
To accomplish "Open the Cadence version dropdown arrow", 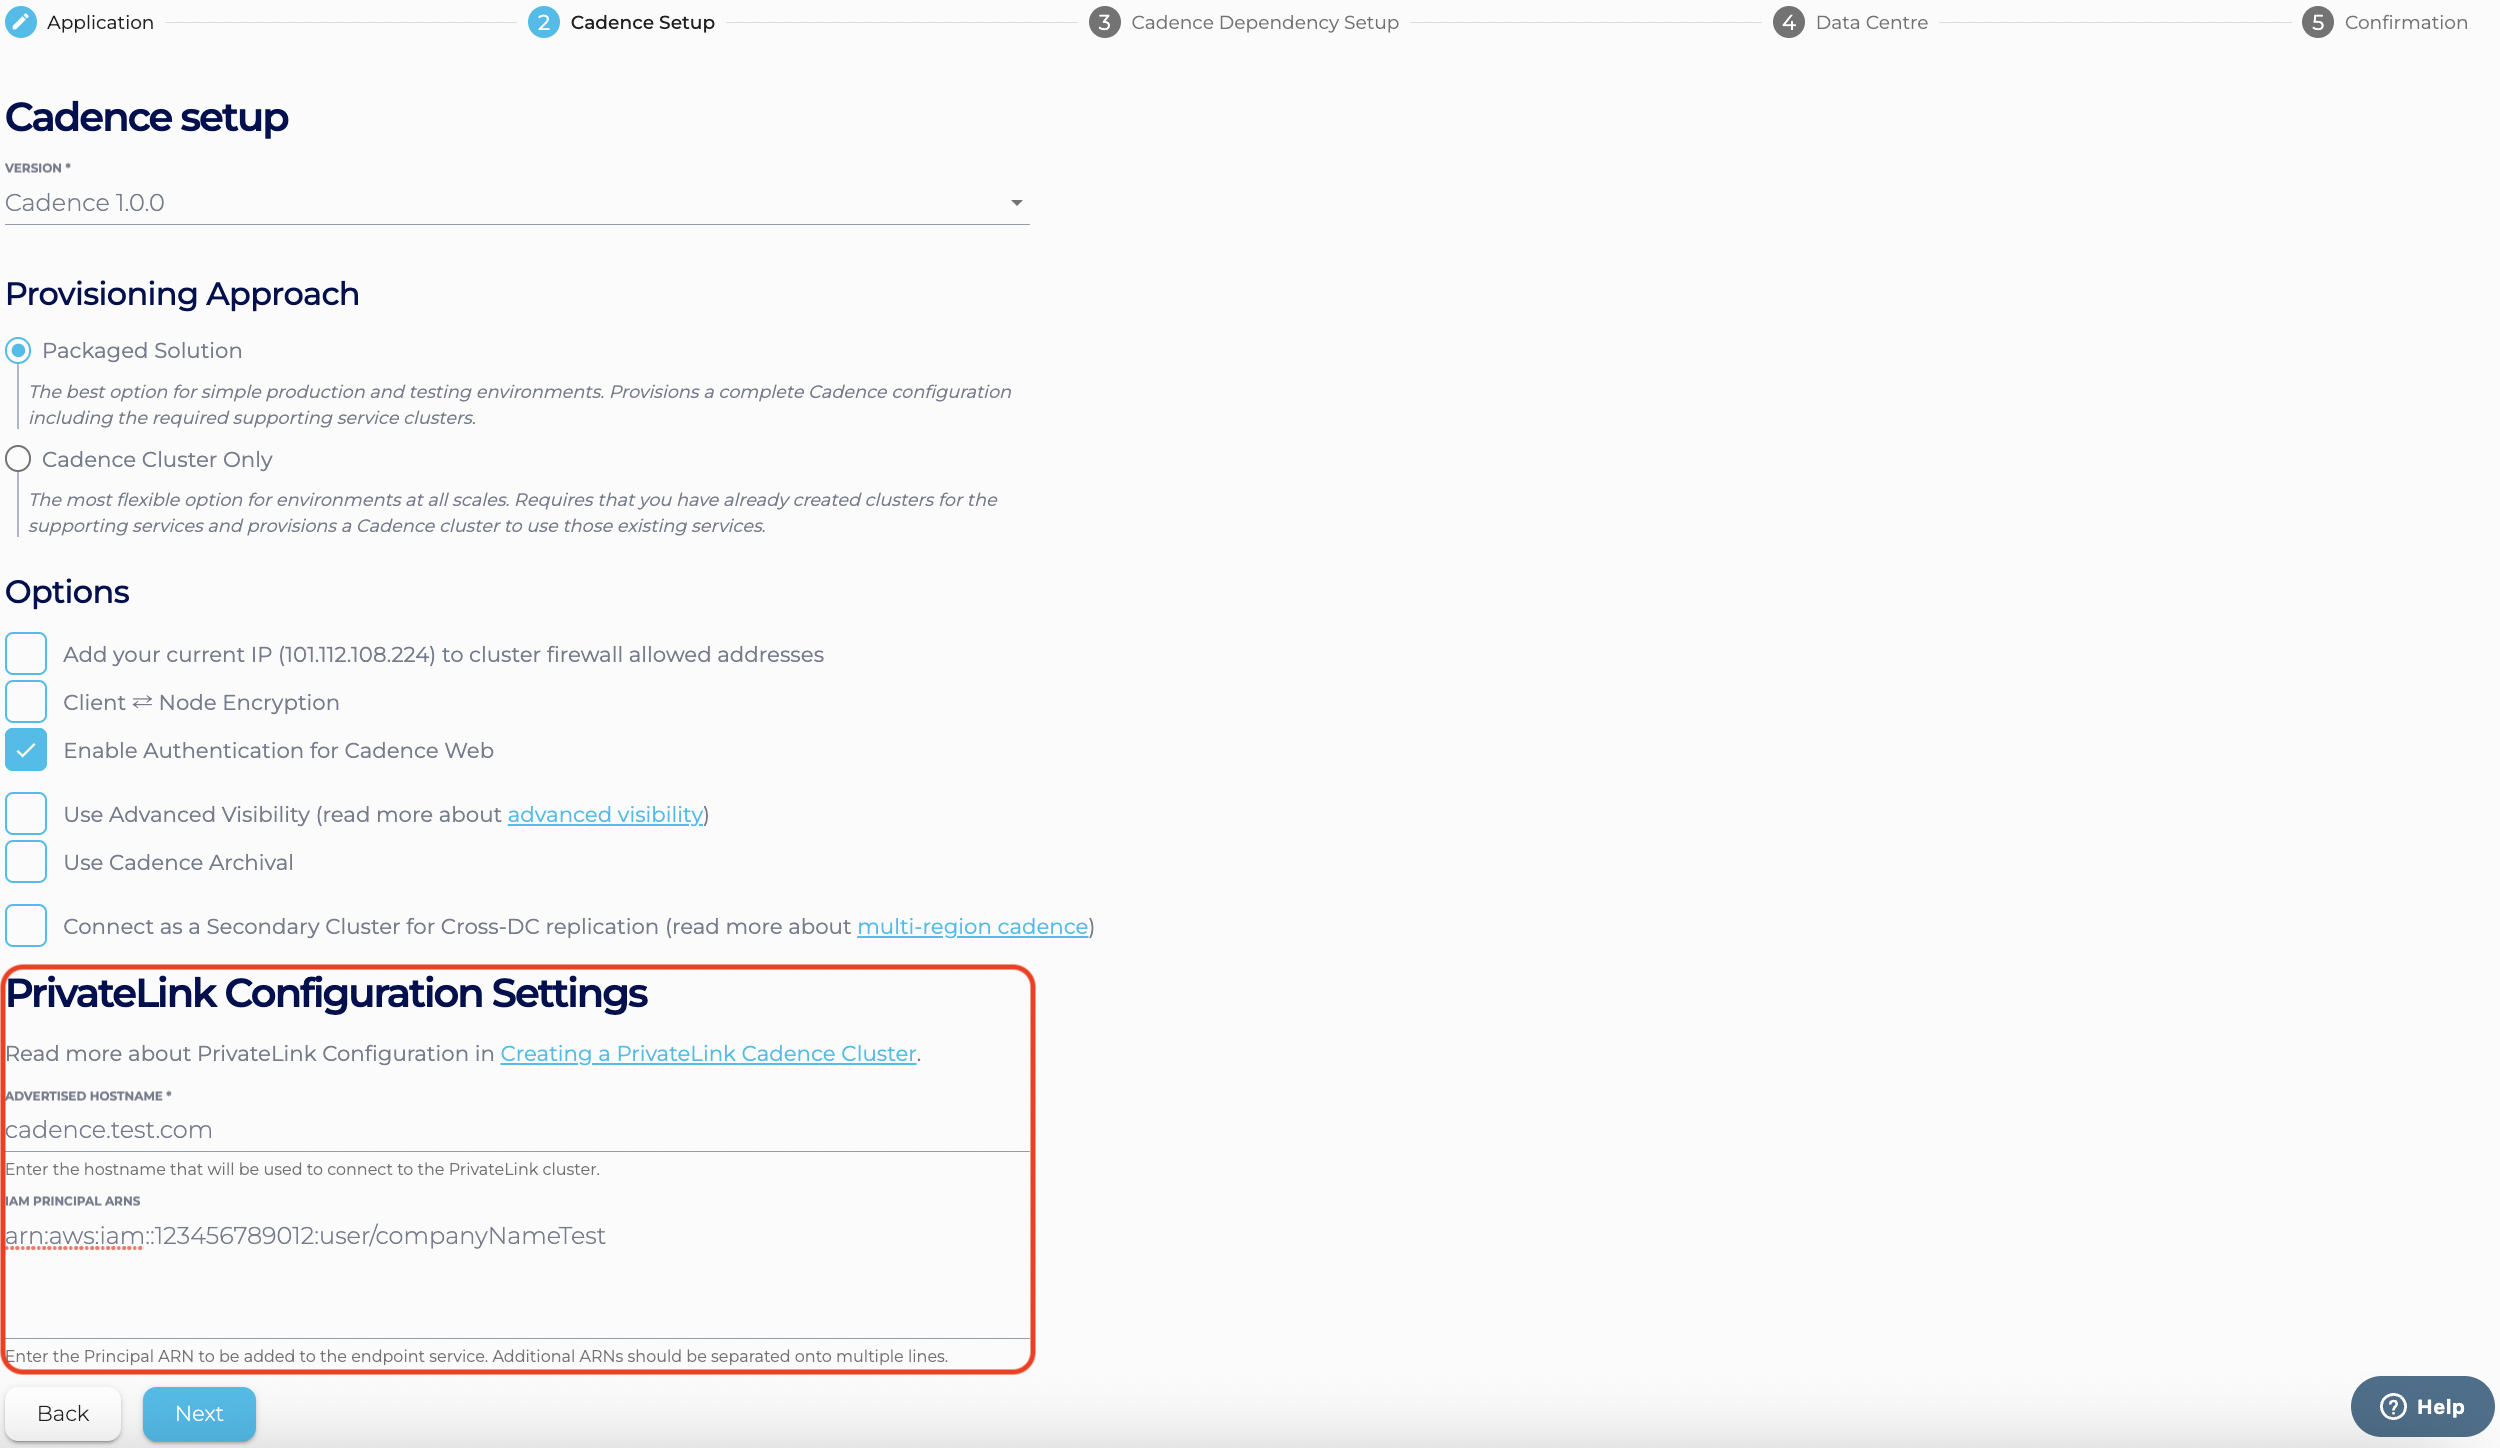I will pos(1016,203).
